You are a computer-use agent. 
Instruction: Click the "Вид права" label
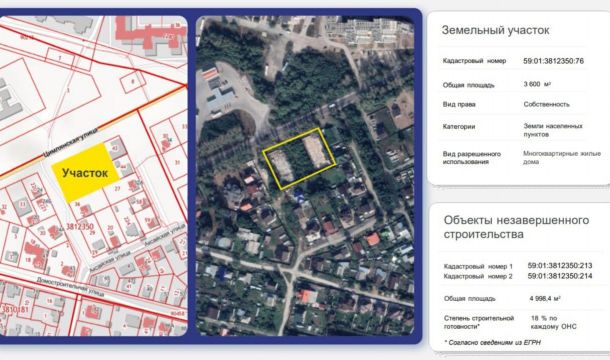[x=459, y=104]
